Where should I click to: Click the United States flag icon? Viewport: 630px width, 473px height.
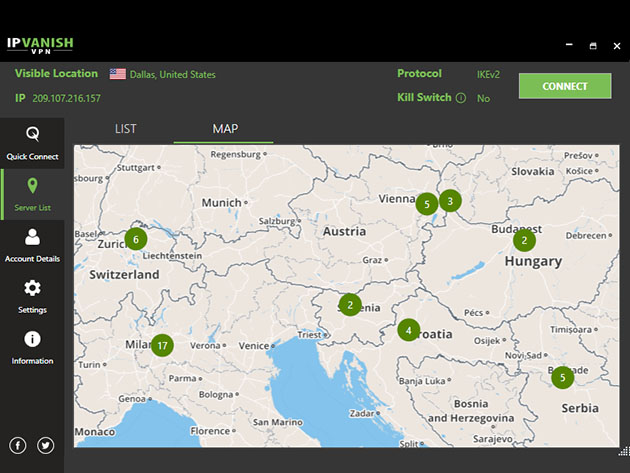point(117,74)
